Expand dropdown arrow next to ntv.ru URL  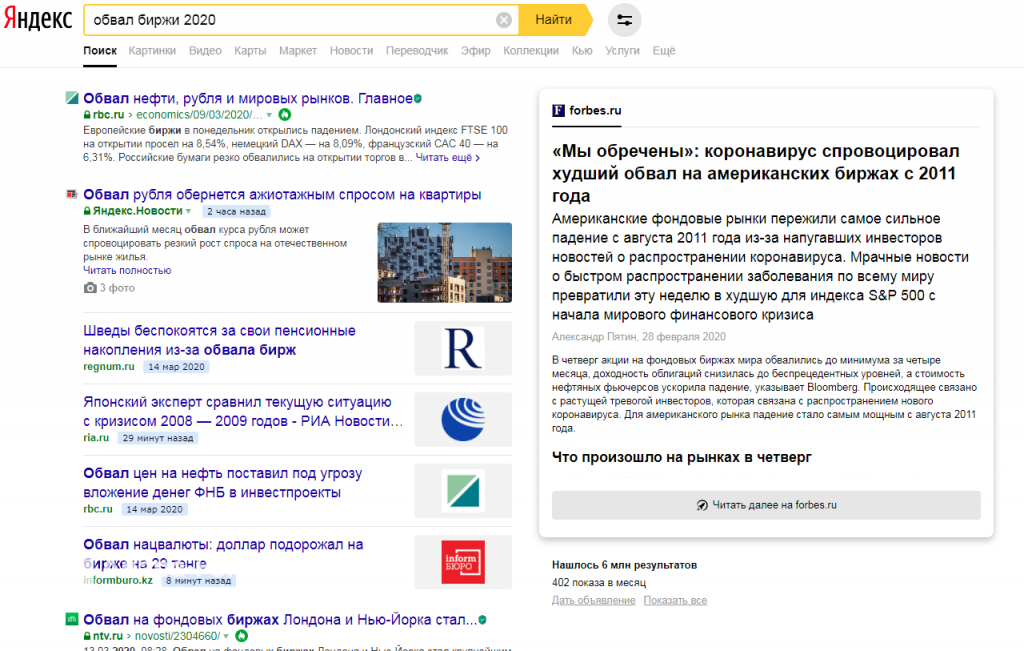coord(226,636)
